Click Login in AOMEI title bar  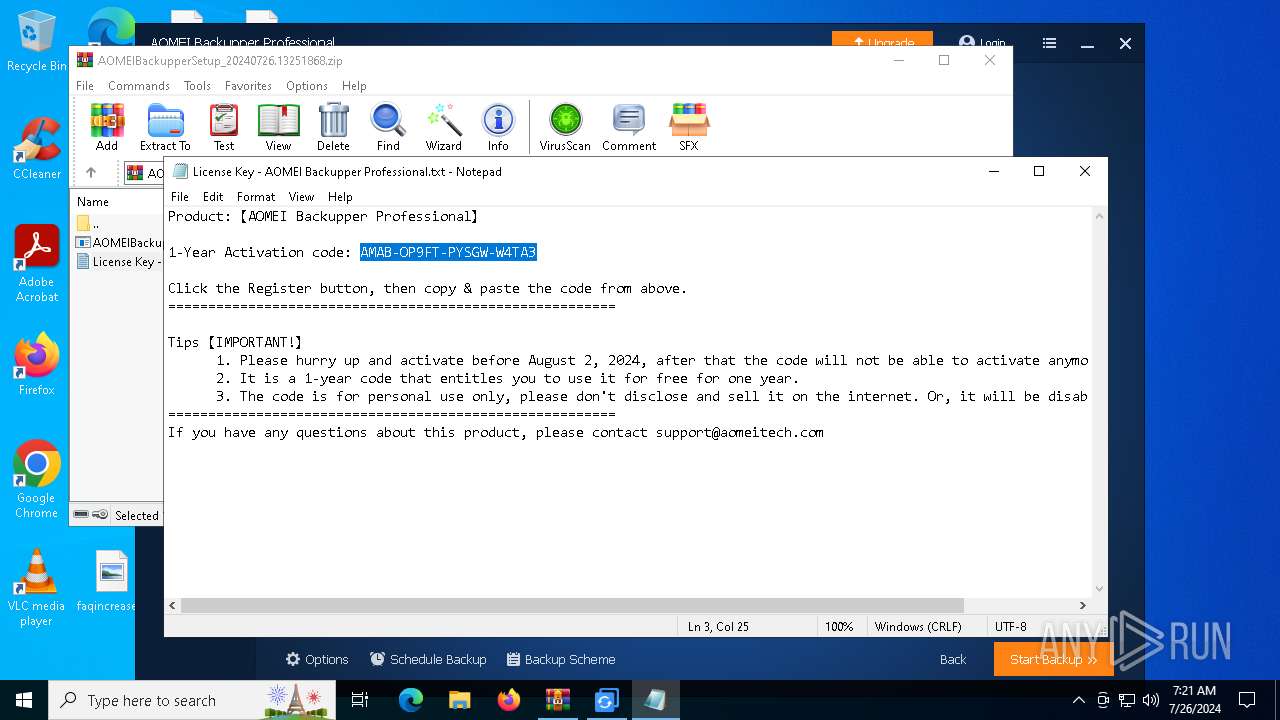[x=982, y=43]
